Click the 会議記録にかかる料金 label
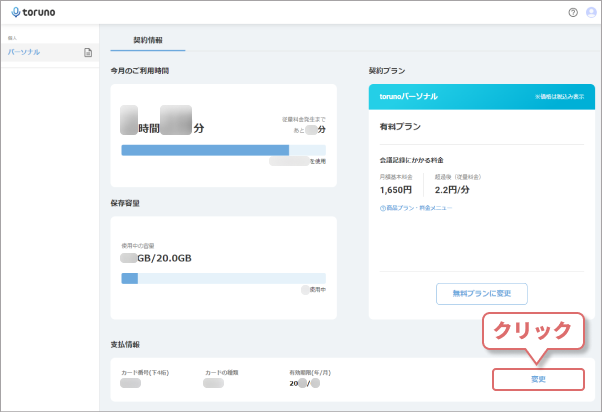 [x=412, y=160]
